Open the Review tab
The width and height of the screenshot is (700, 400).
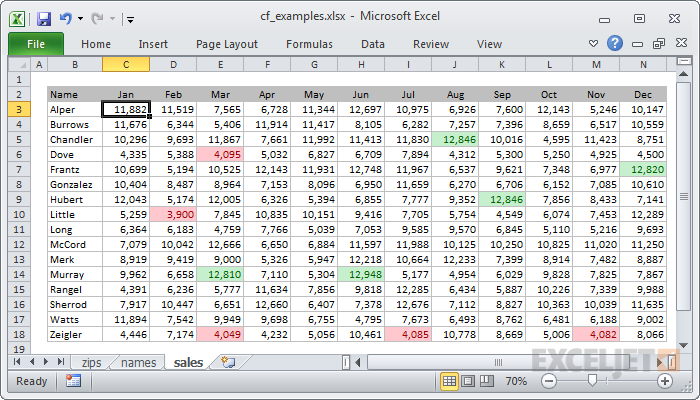pyautogui.click(x=431, y=44)
